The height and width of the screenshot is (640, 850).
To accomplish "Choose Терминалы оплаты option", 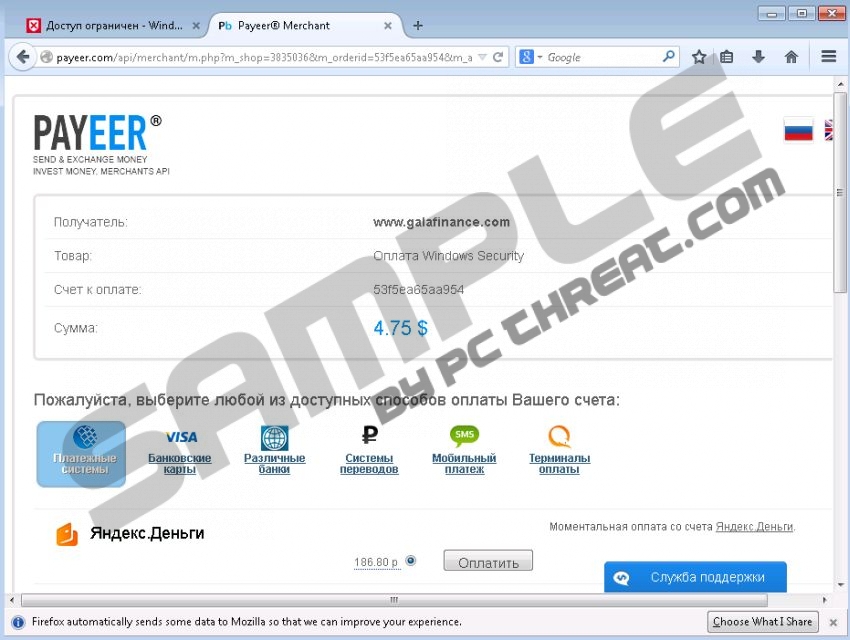I will click(559, 451).
